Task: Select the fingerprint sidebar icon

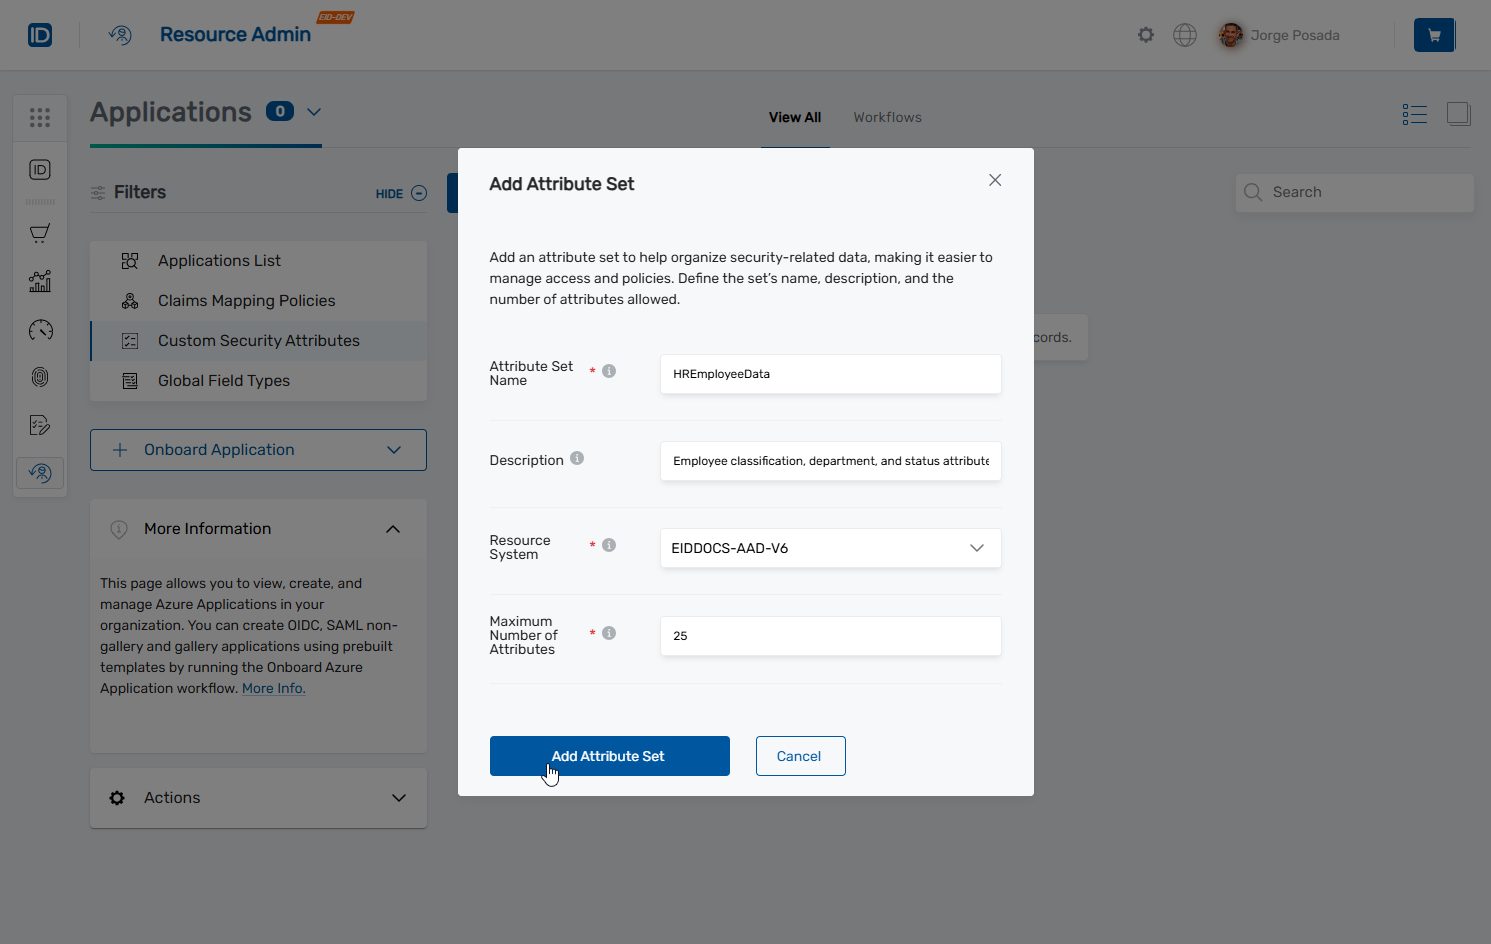Action: click(40, 377)
